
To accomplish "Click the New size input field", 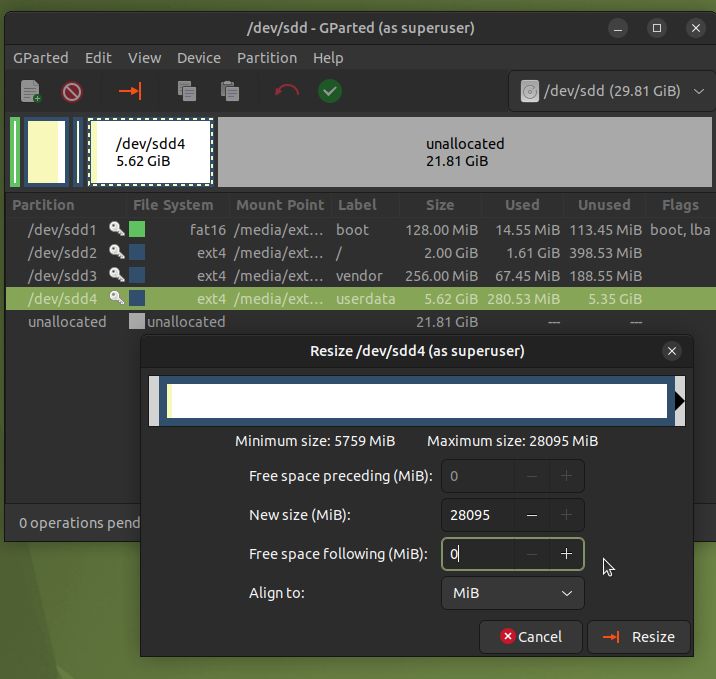I will (478, 515).
